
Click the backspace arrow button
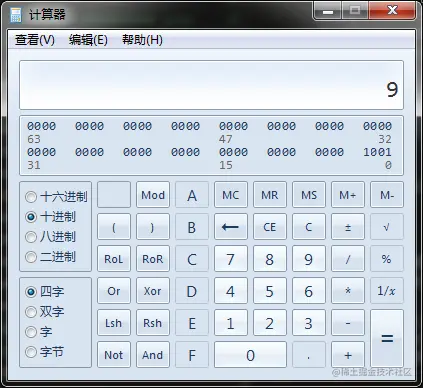tap(231, 227)
